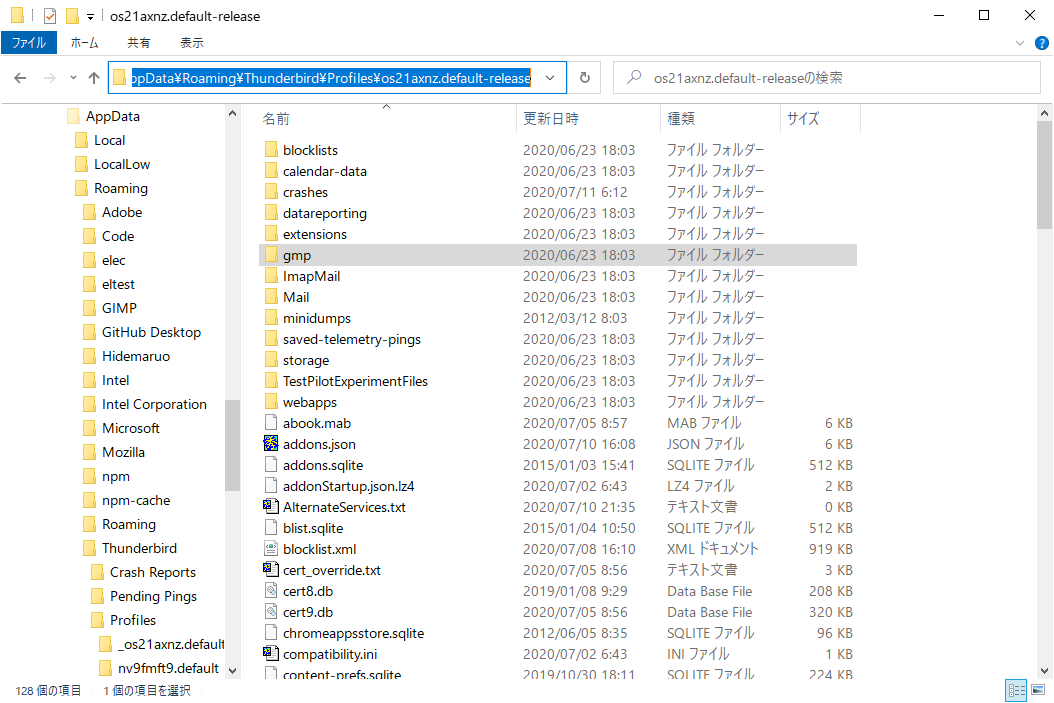Open the 表示 ribbon tab
Screen dimensions: 1054x703
point(192,42)
